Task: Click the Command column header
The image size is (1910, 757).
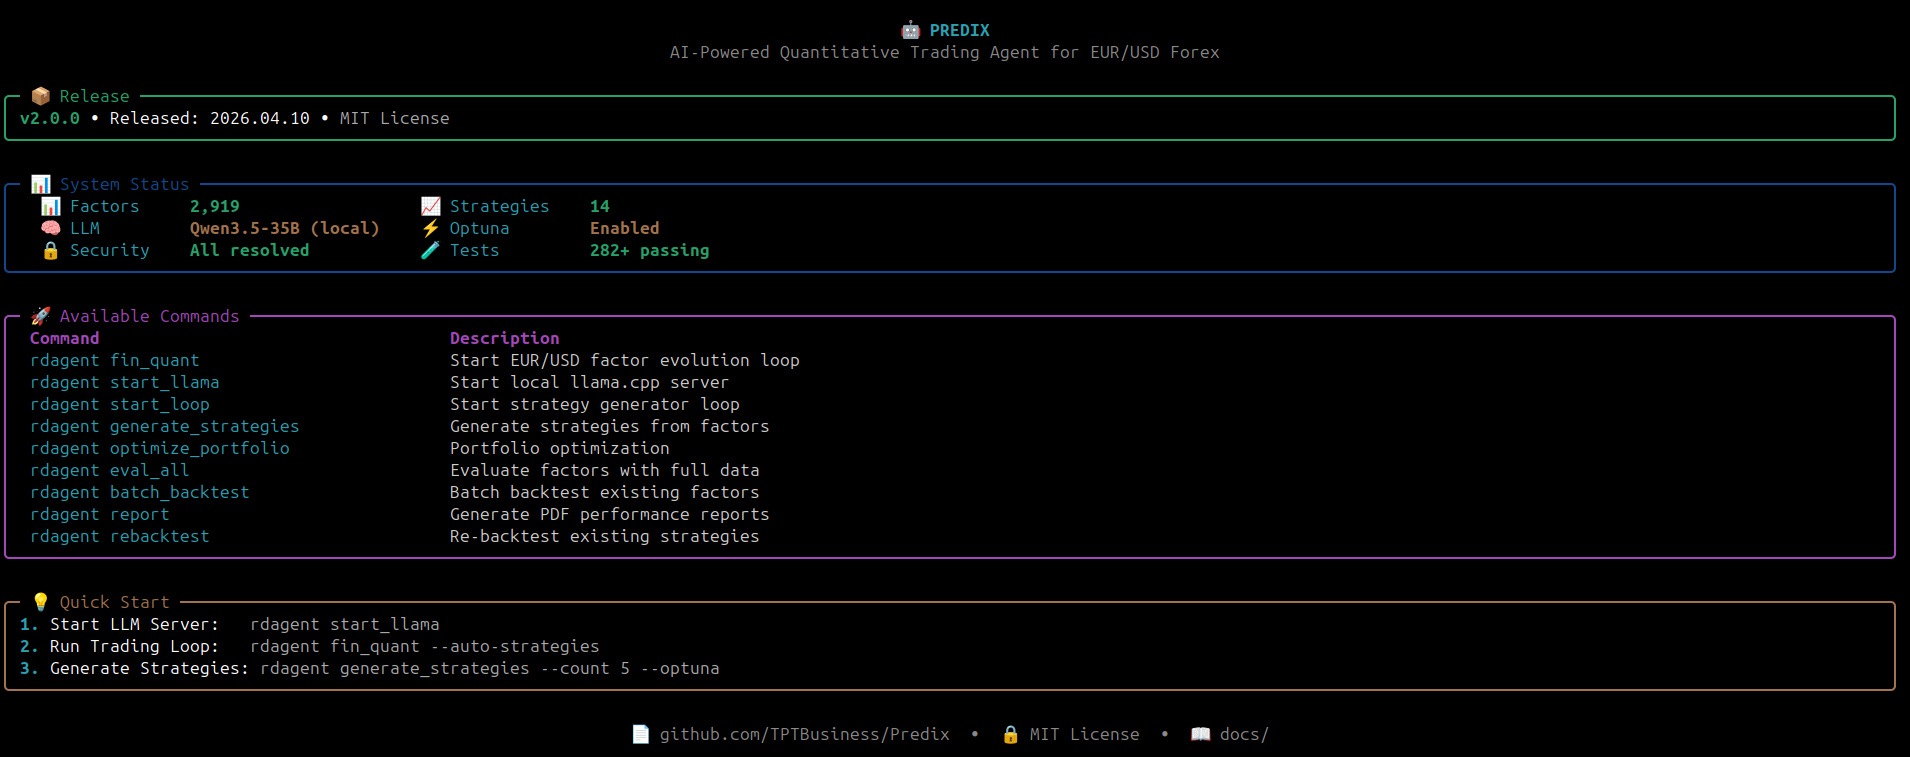Action: [x=65, y=338]
